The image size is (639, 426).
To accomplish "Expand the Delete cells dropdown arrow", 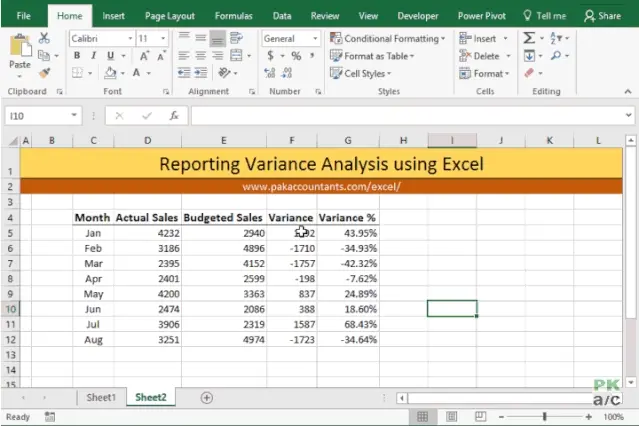I will coord(508,56).
